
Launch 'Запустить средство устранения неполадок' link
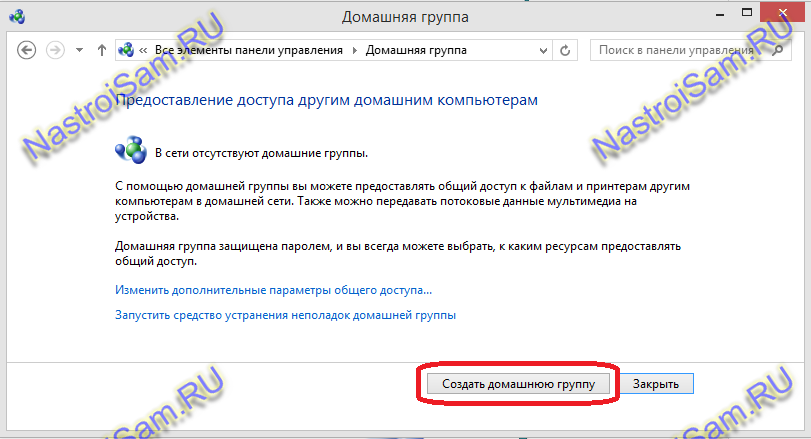point(286,315)
